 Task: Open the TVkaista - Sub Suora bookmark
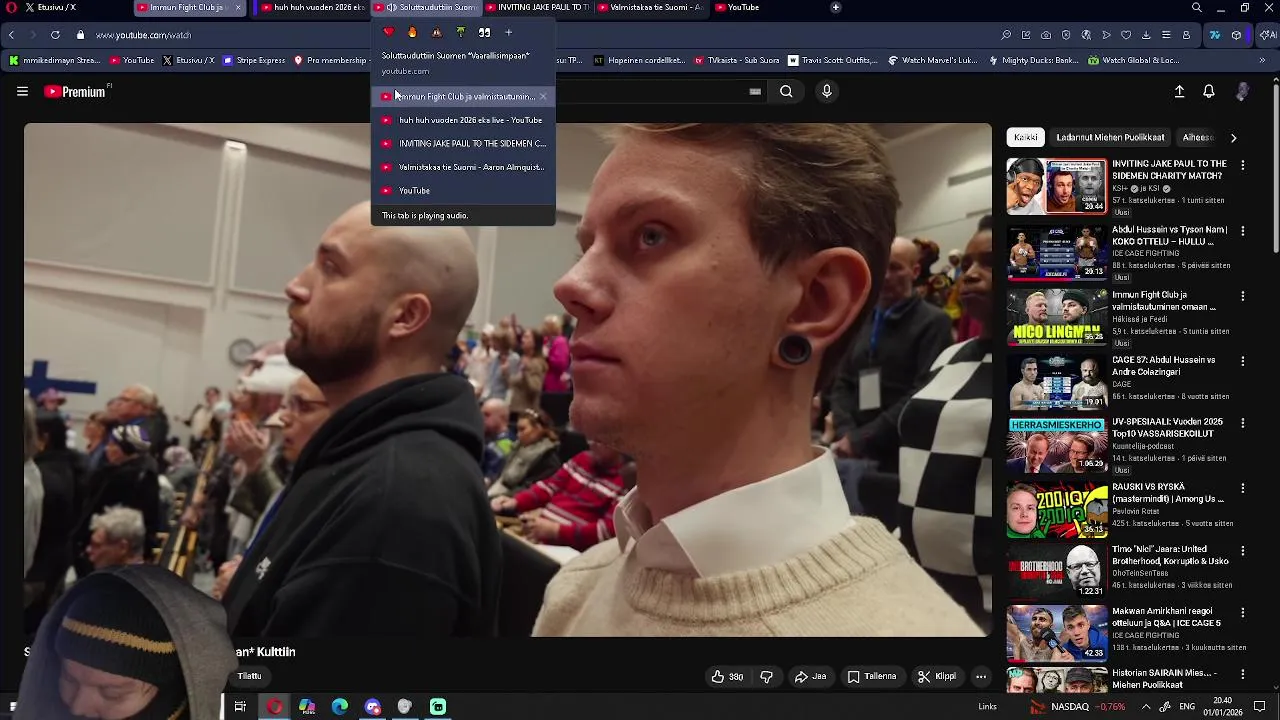coord(736,60)
